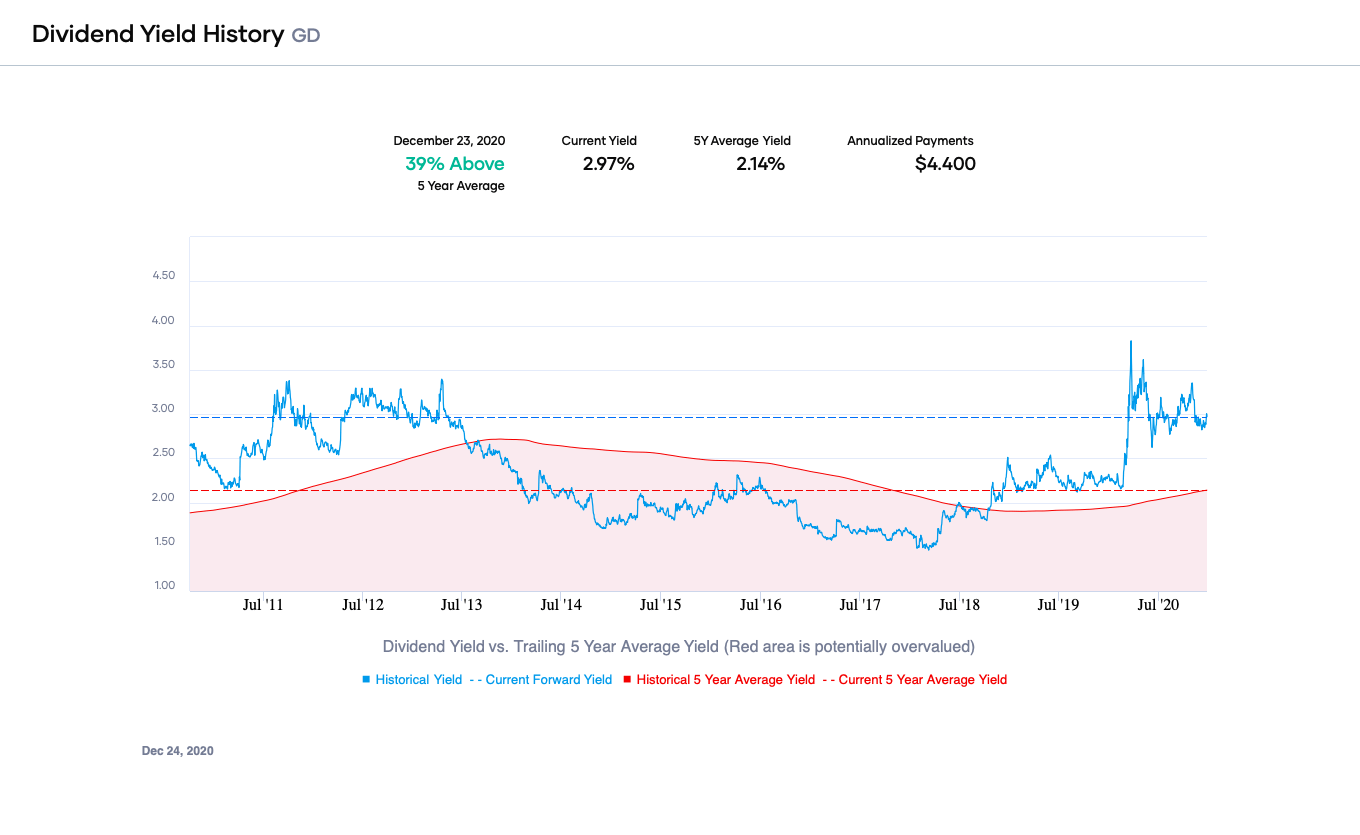Click the red Historical 5 Year Average square
Screen dimensions: 1360x835
point(627,680)
